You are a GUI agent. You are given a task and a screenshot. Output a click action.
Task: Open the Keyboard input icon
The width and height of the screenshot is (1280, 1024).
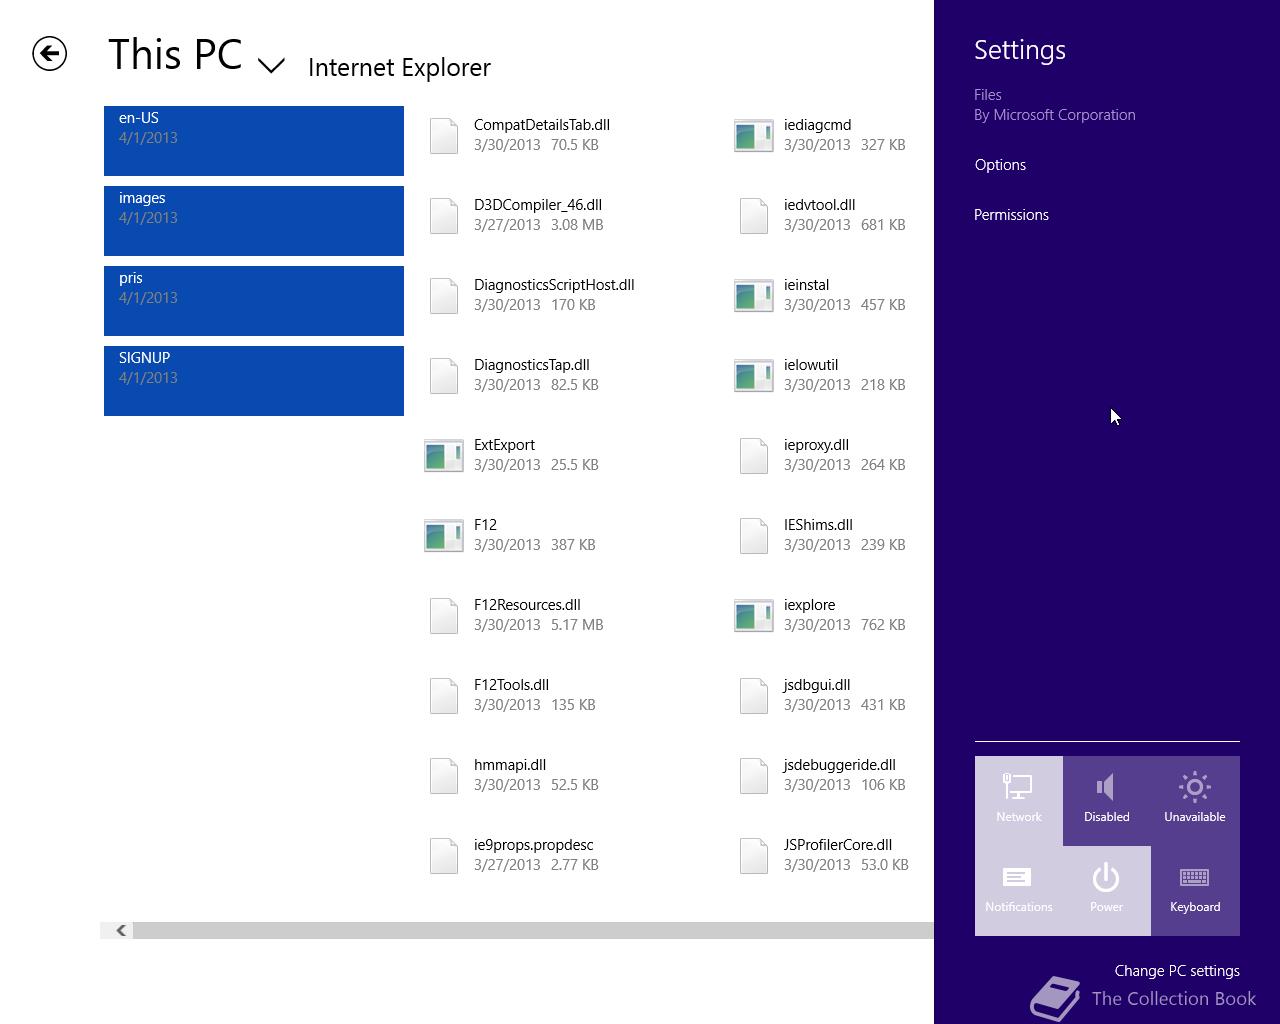point(1195,890)
